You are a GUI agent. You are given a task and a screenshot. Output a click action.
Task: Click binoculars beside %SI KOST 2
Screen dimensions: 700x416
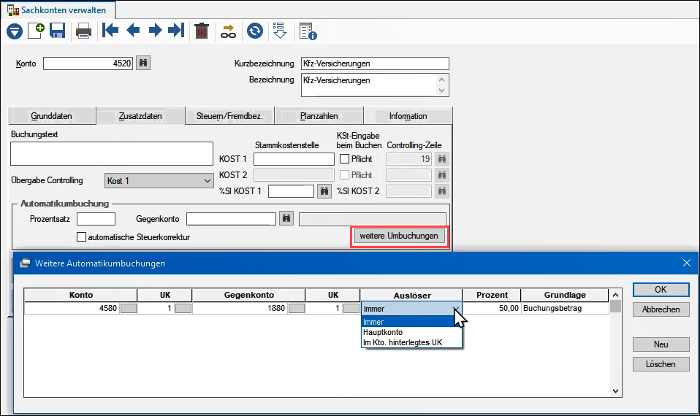tap(442, 191)
